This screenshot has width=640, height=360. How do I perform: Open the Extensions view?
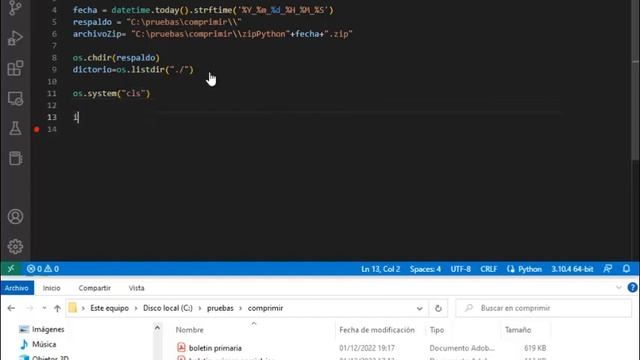[x=15, y=68]
